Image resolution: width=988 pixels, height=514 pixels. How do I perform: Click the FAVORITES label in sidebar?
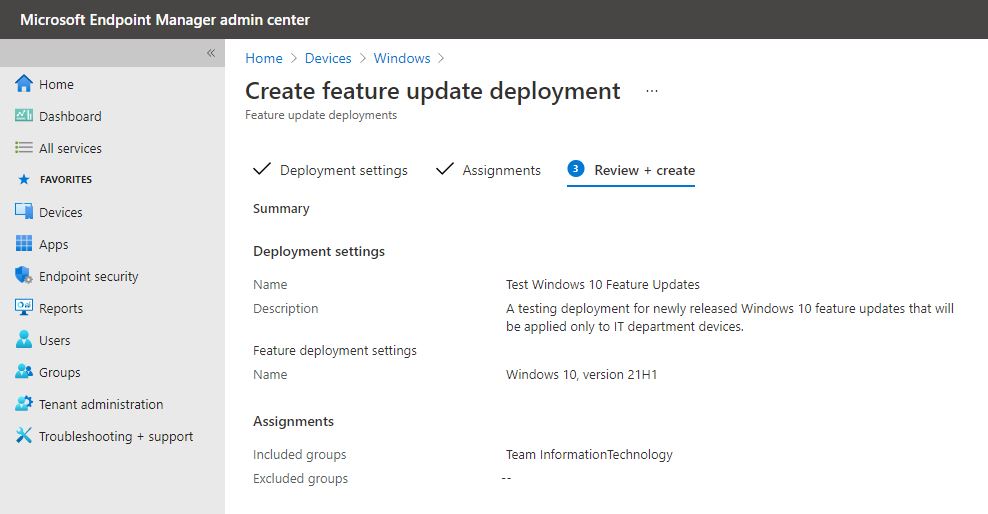pyautogui.click(x=66, y=180)
